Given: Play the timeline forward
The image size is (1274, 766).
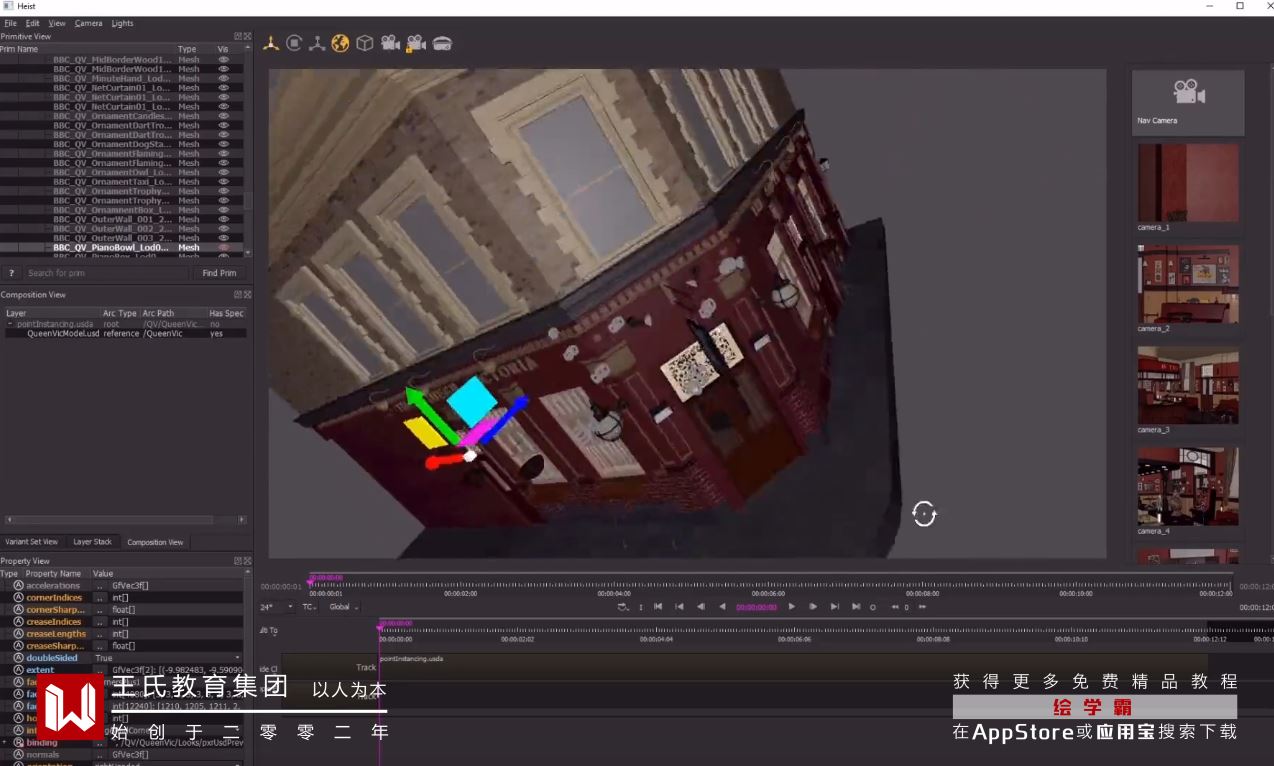Looking at the screenshot, I should 792,607.
